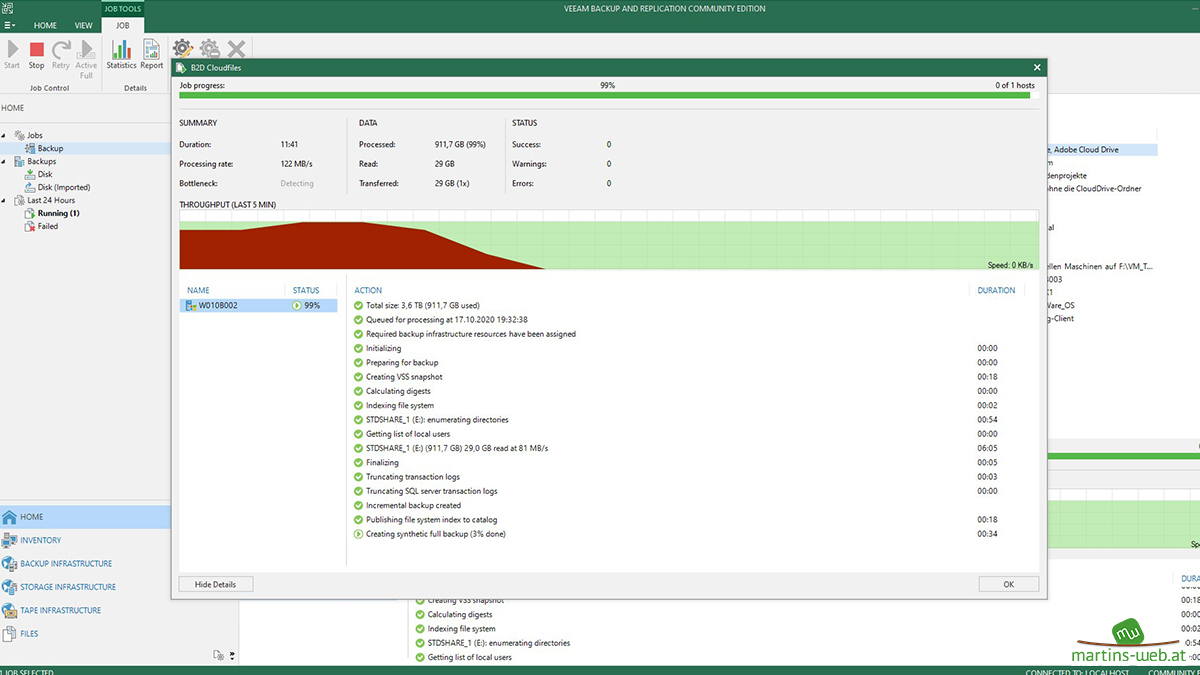Click the ACTION column header
This screenshot has width=1200, height=675.
(x=368, y=290)
